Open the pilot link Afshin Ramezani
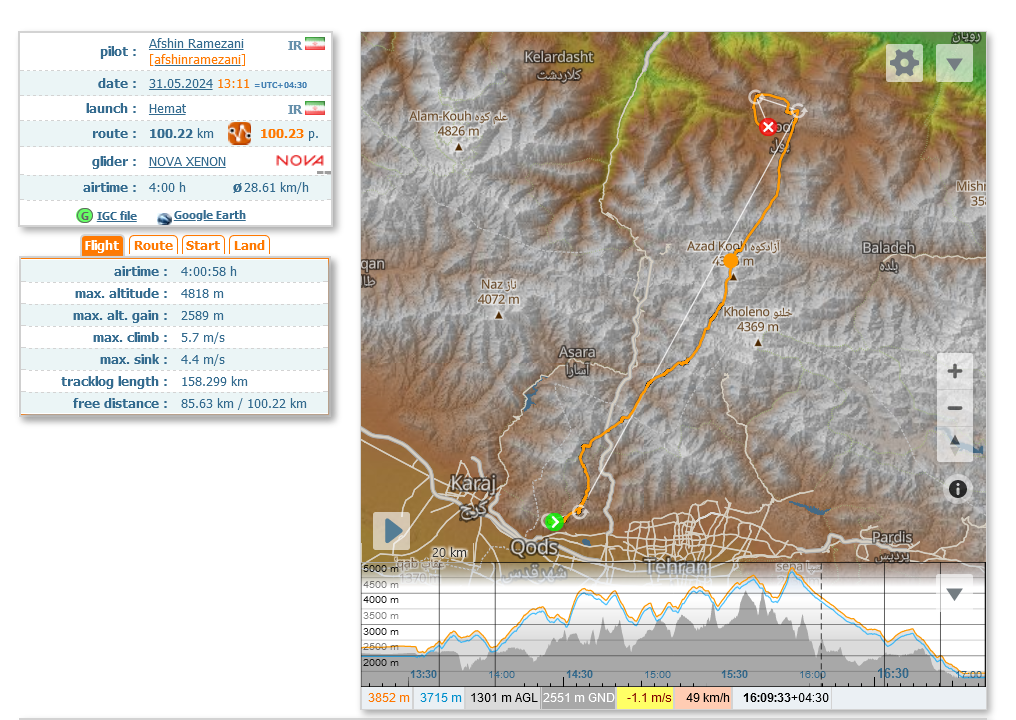This screenshot has width=1016, height=720. point(196,43)
